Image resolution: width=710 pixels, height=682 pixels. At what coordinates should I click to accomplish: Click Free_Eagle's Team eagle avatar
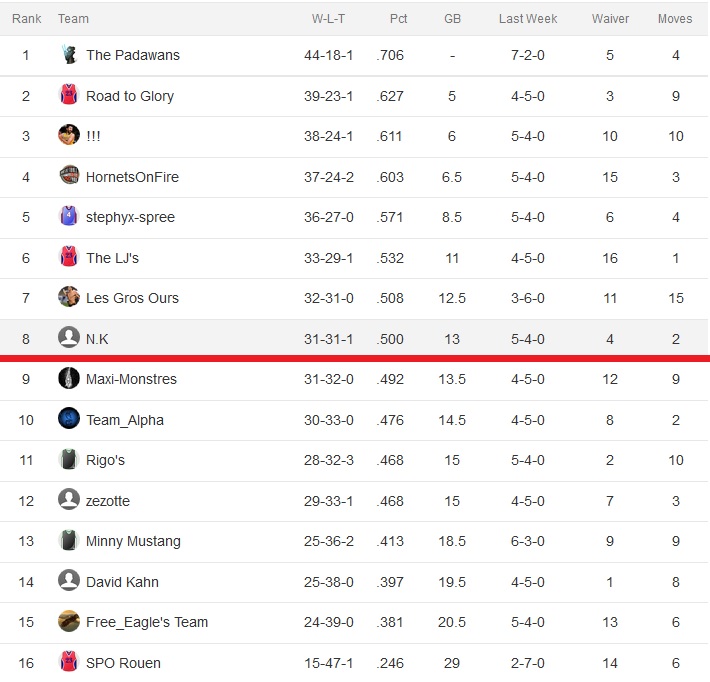69,622
